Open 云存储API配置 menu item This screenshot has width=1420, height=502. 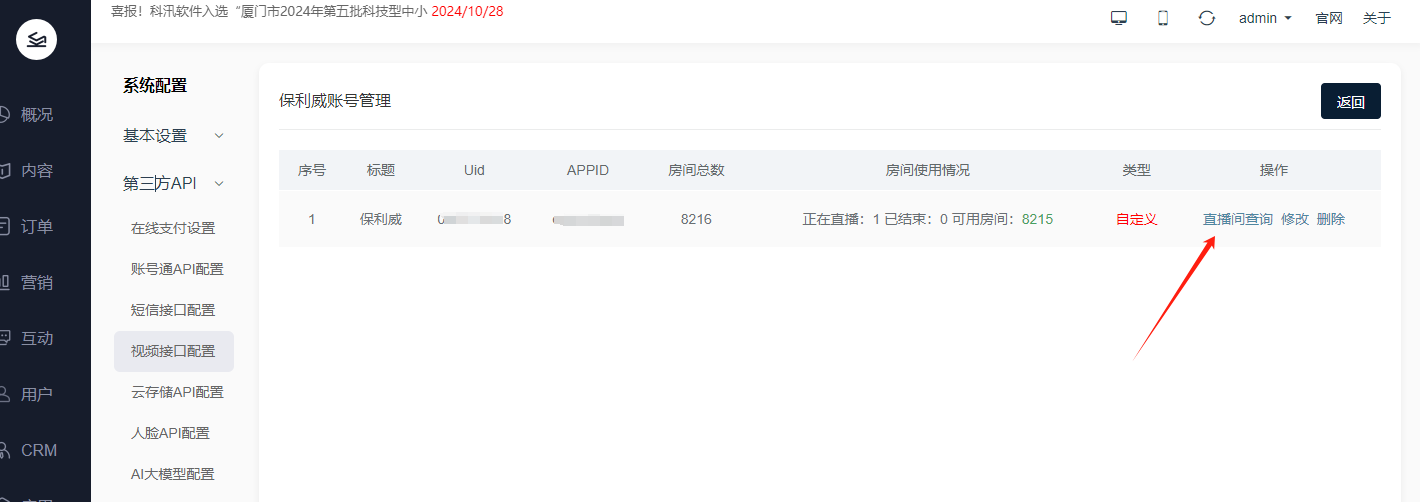[x=177, y=392]
